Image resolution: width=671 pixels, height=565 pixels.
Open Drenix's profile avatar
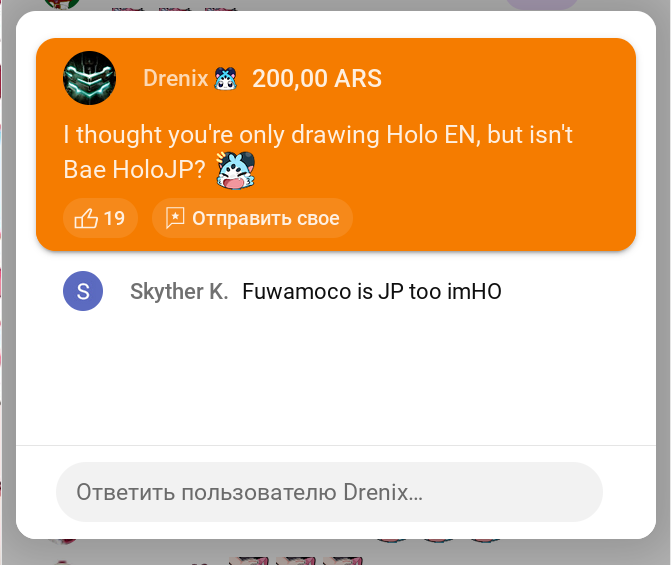[x=89, y=78]
